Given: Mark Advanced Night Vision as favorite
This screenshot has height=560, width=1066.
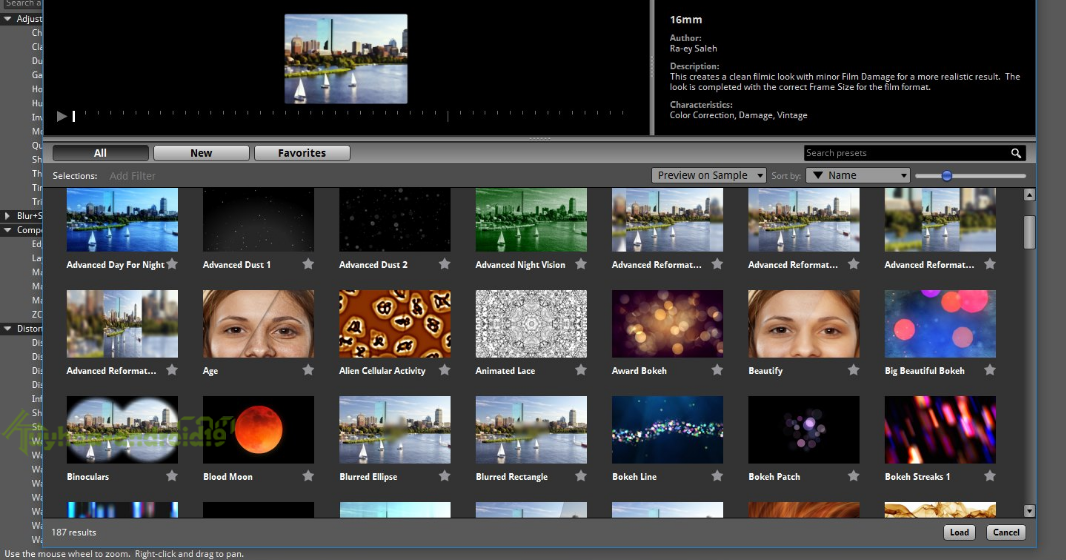Looking at the screenshot, I should pyautogui.click(x=581, y=264).
